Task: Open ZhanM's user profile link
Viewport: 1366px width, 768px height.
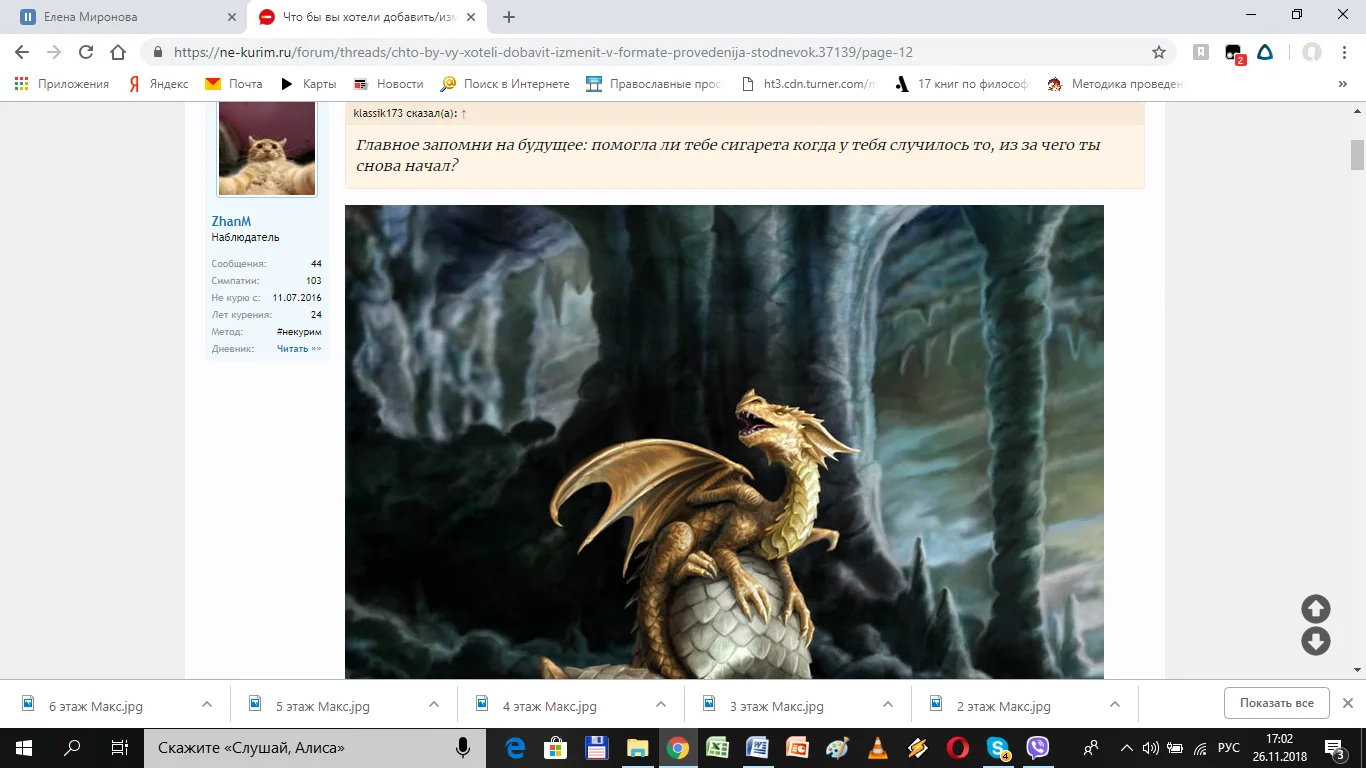Action: coord(231,221)
